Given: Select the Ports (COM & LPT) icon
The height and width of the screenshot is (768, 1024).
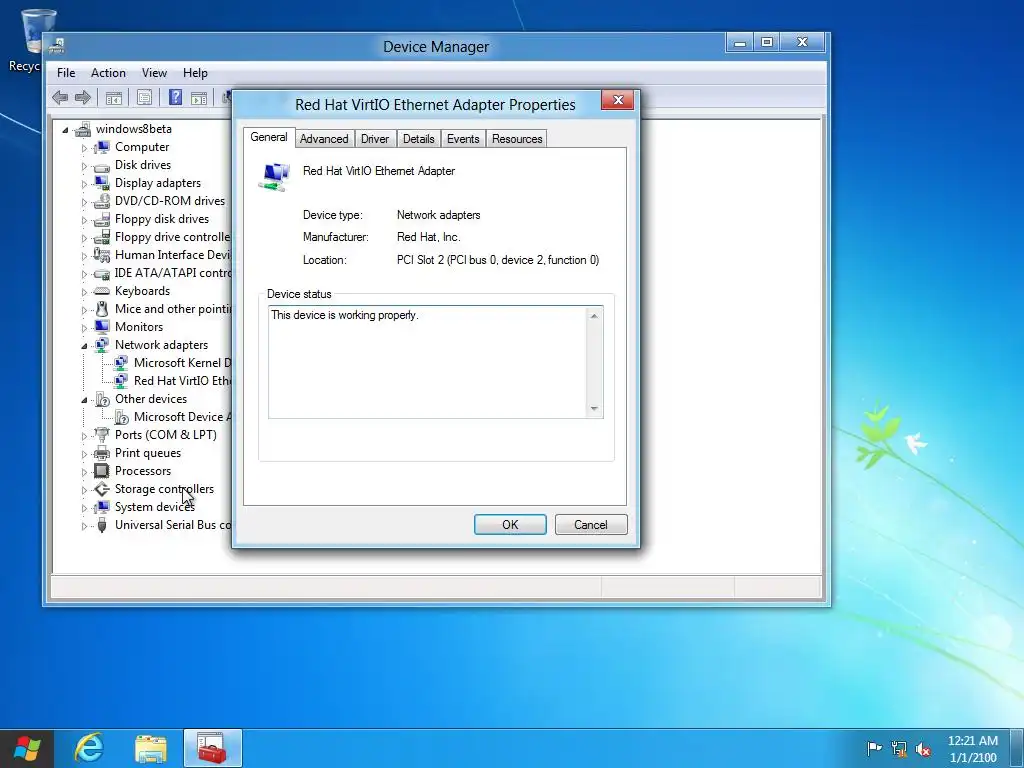Looking at the screenshot, I should pos(102,435).
